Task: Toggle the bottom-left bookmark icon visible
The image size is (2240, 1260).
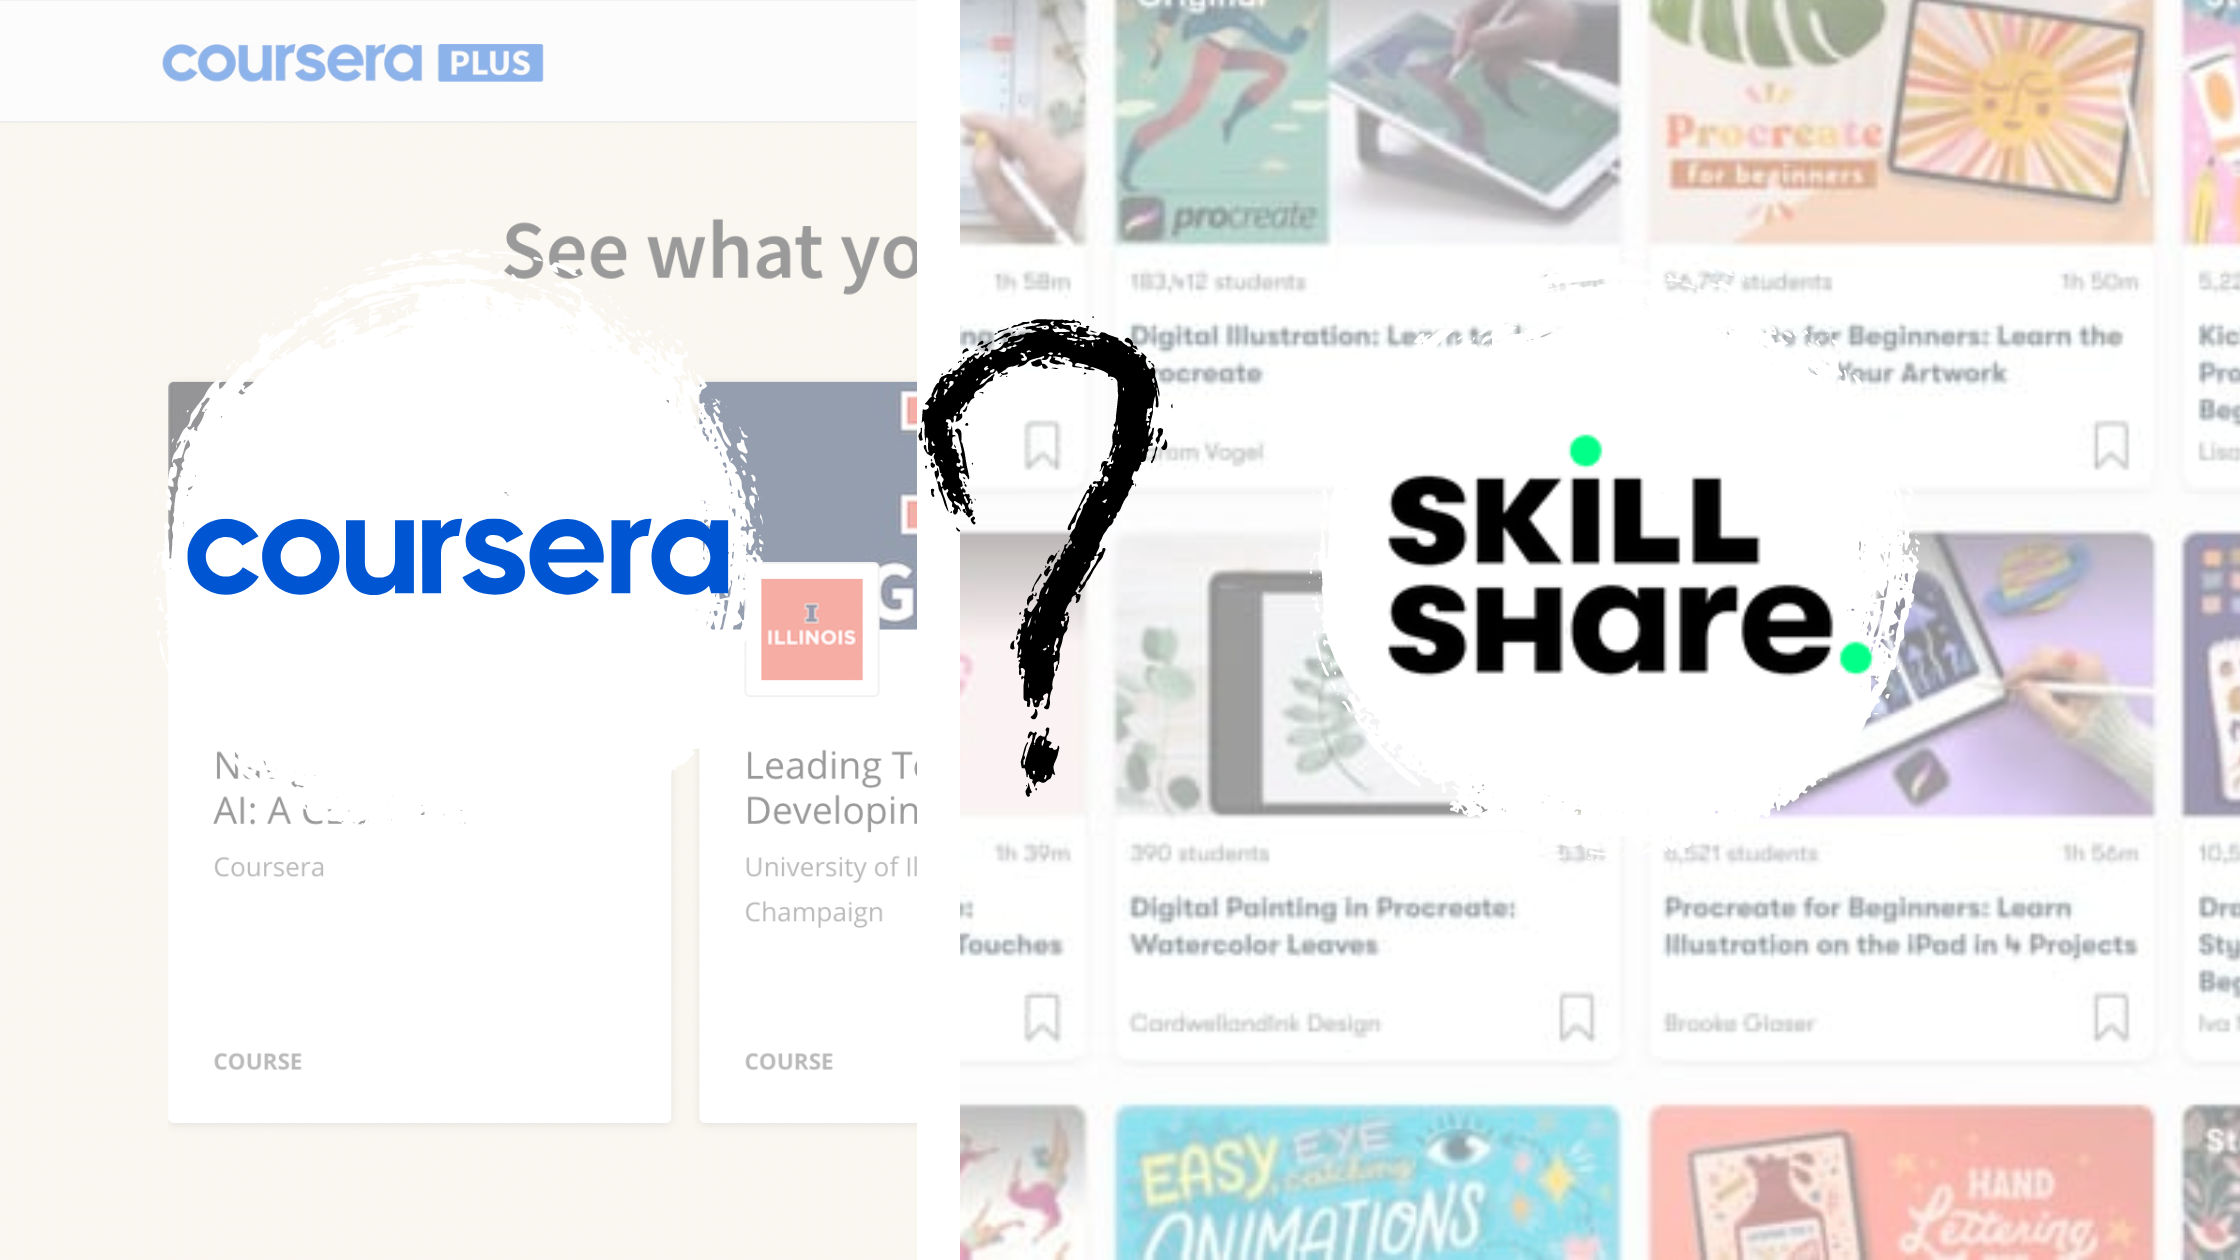Action: pos(1042,1017)
